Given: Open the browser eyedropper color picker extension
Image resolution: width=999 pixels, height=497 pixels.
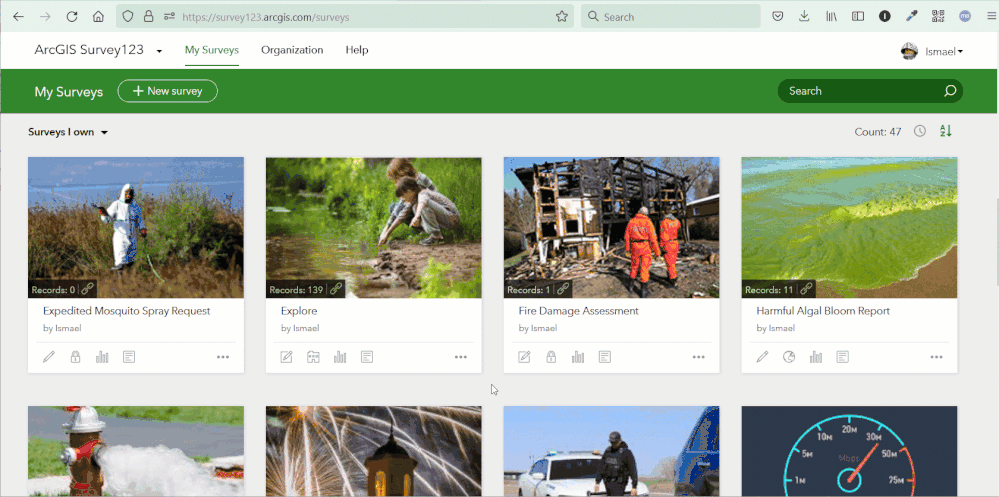Looking at the screenshot, I should tap(912, 17).
